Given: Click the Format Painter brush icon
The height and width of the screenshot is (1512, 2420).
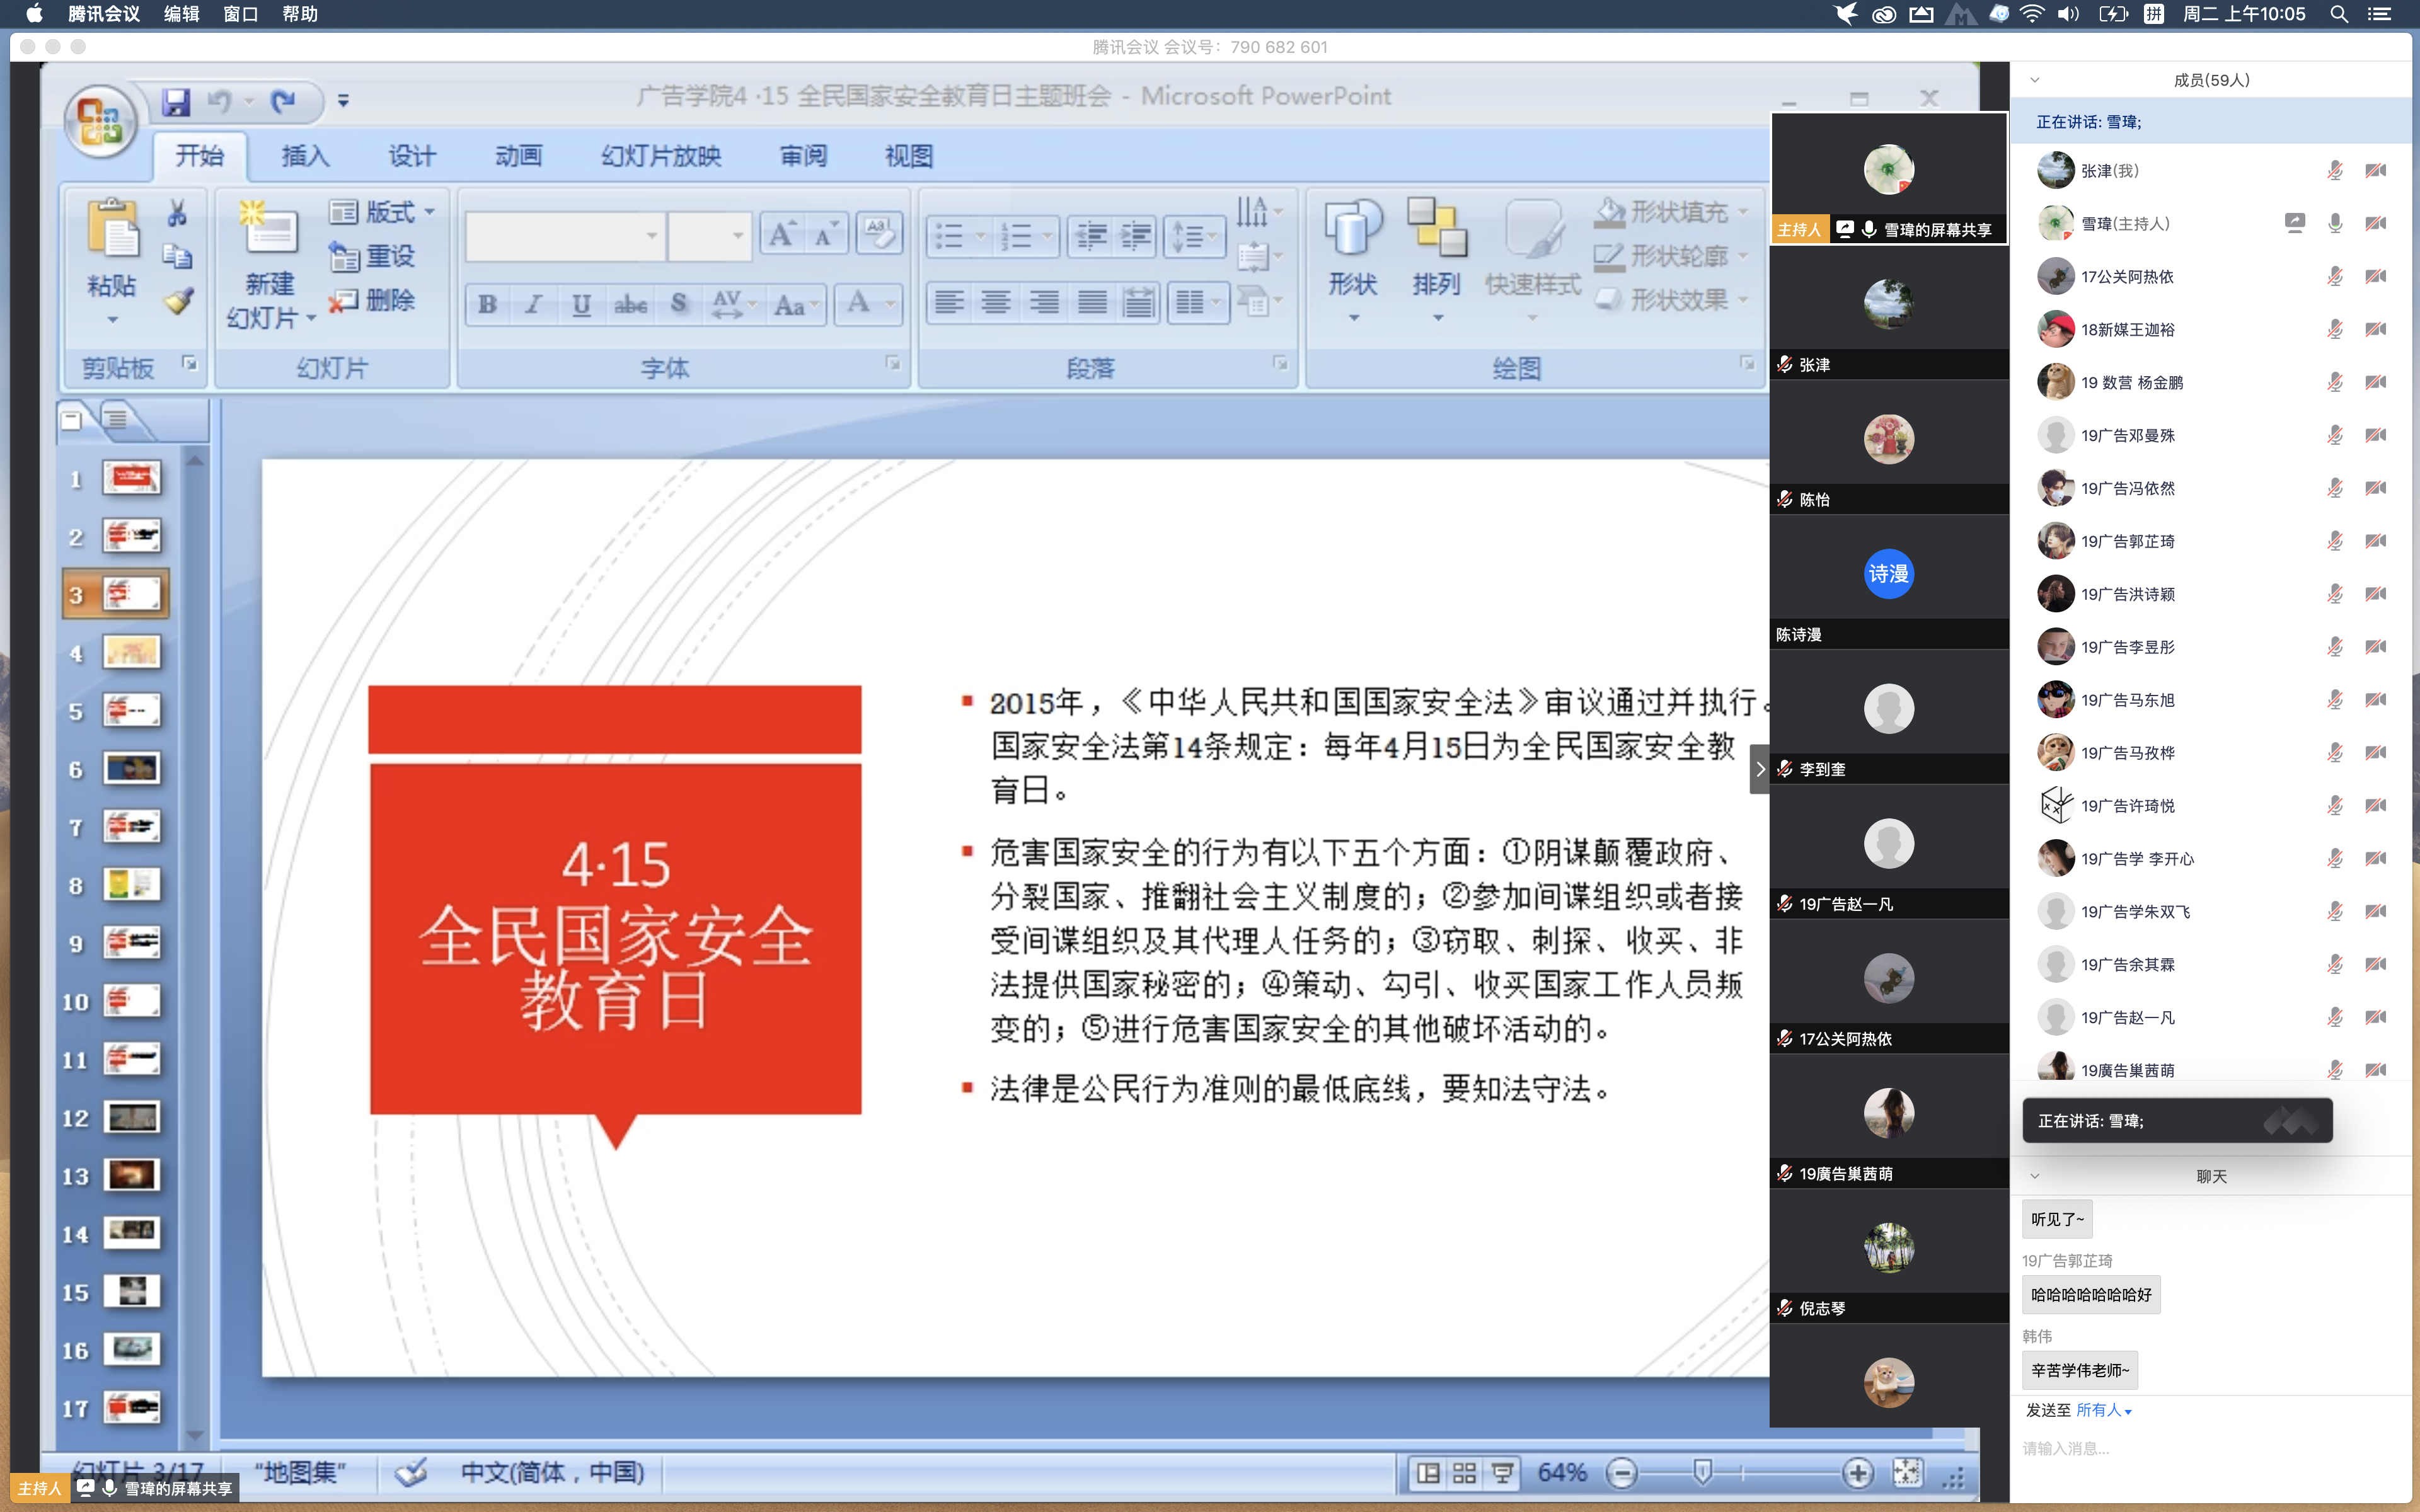Looking at the screenshot, I should coord(178,300).
